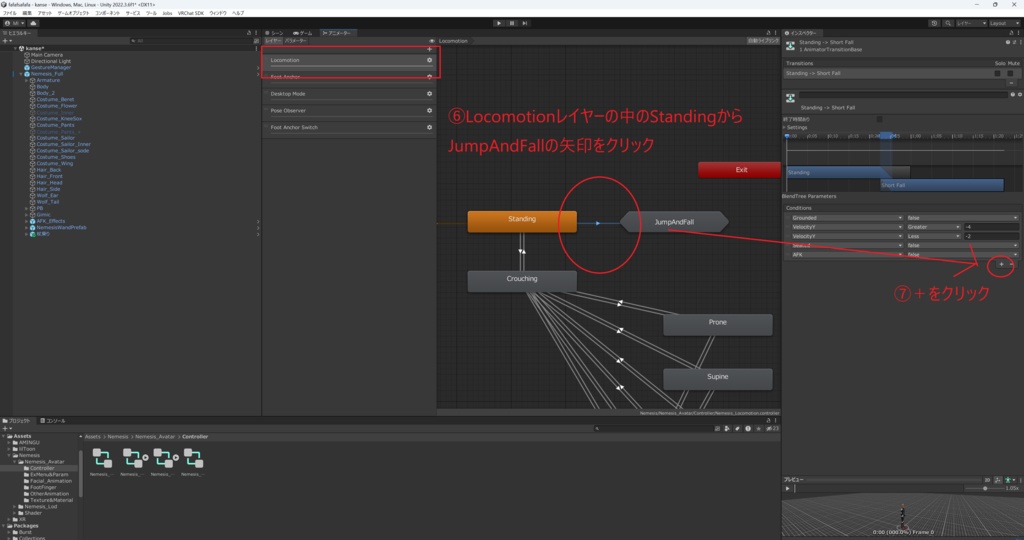Click the global search magnifier icon
The width and height of the screenshot is (1024, 540).
[948, 23]
